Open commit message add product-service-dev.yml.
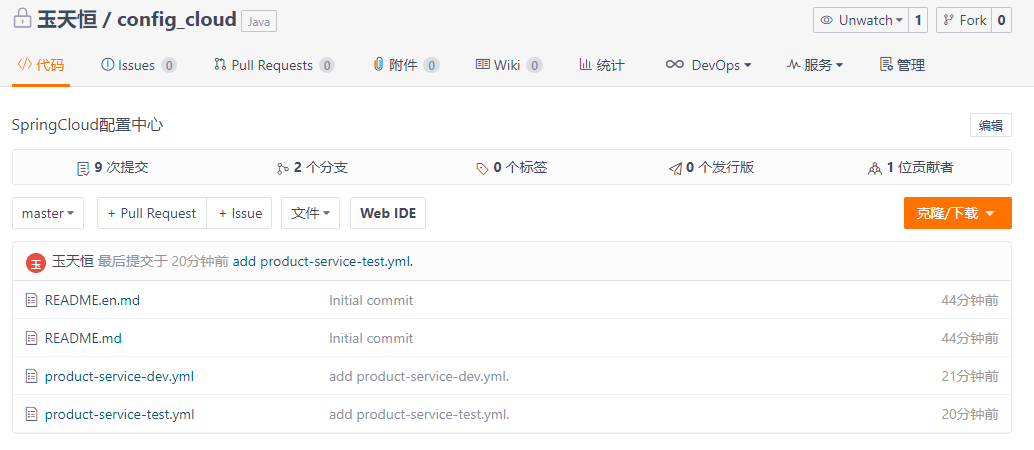 [419, 377]
